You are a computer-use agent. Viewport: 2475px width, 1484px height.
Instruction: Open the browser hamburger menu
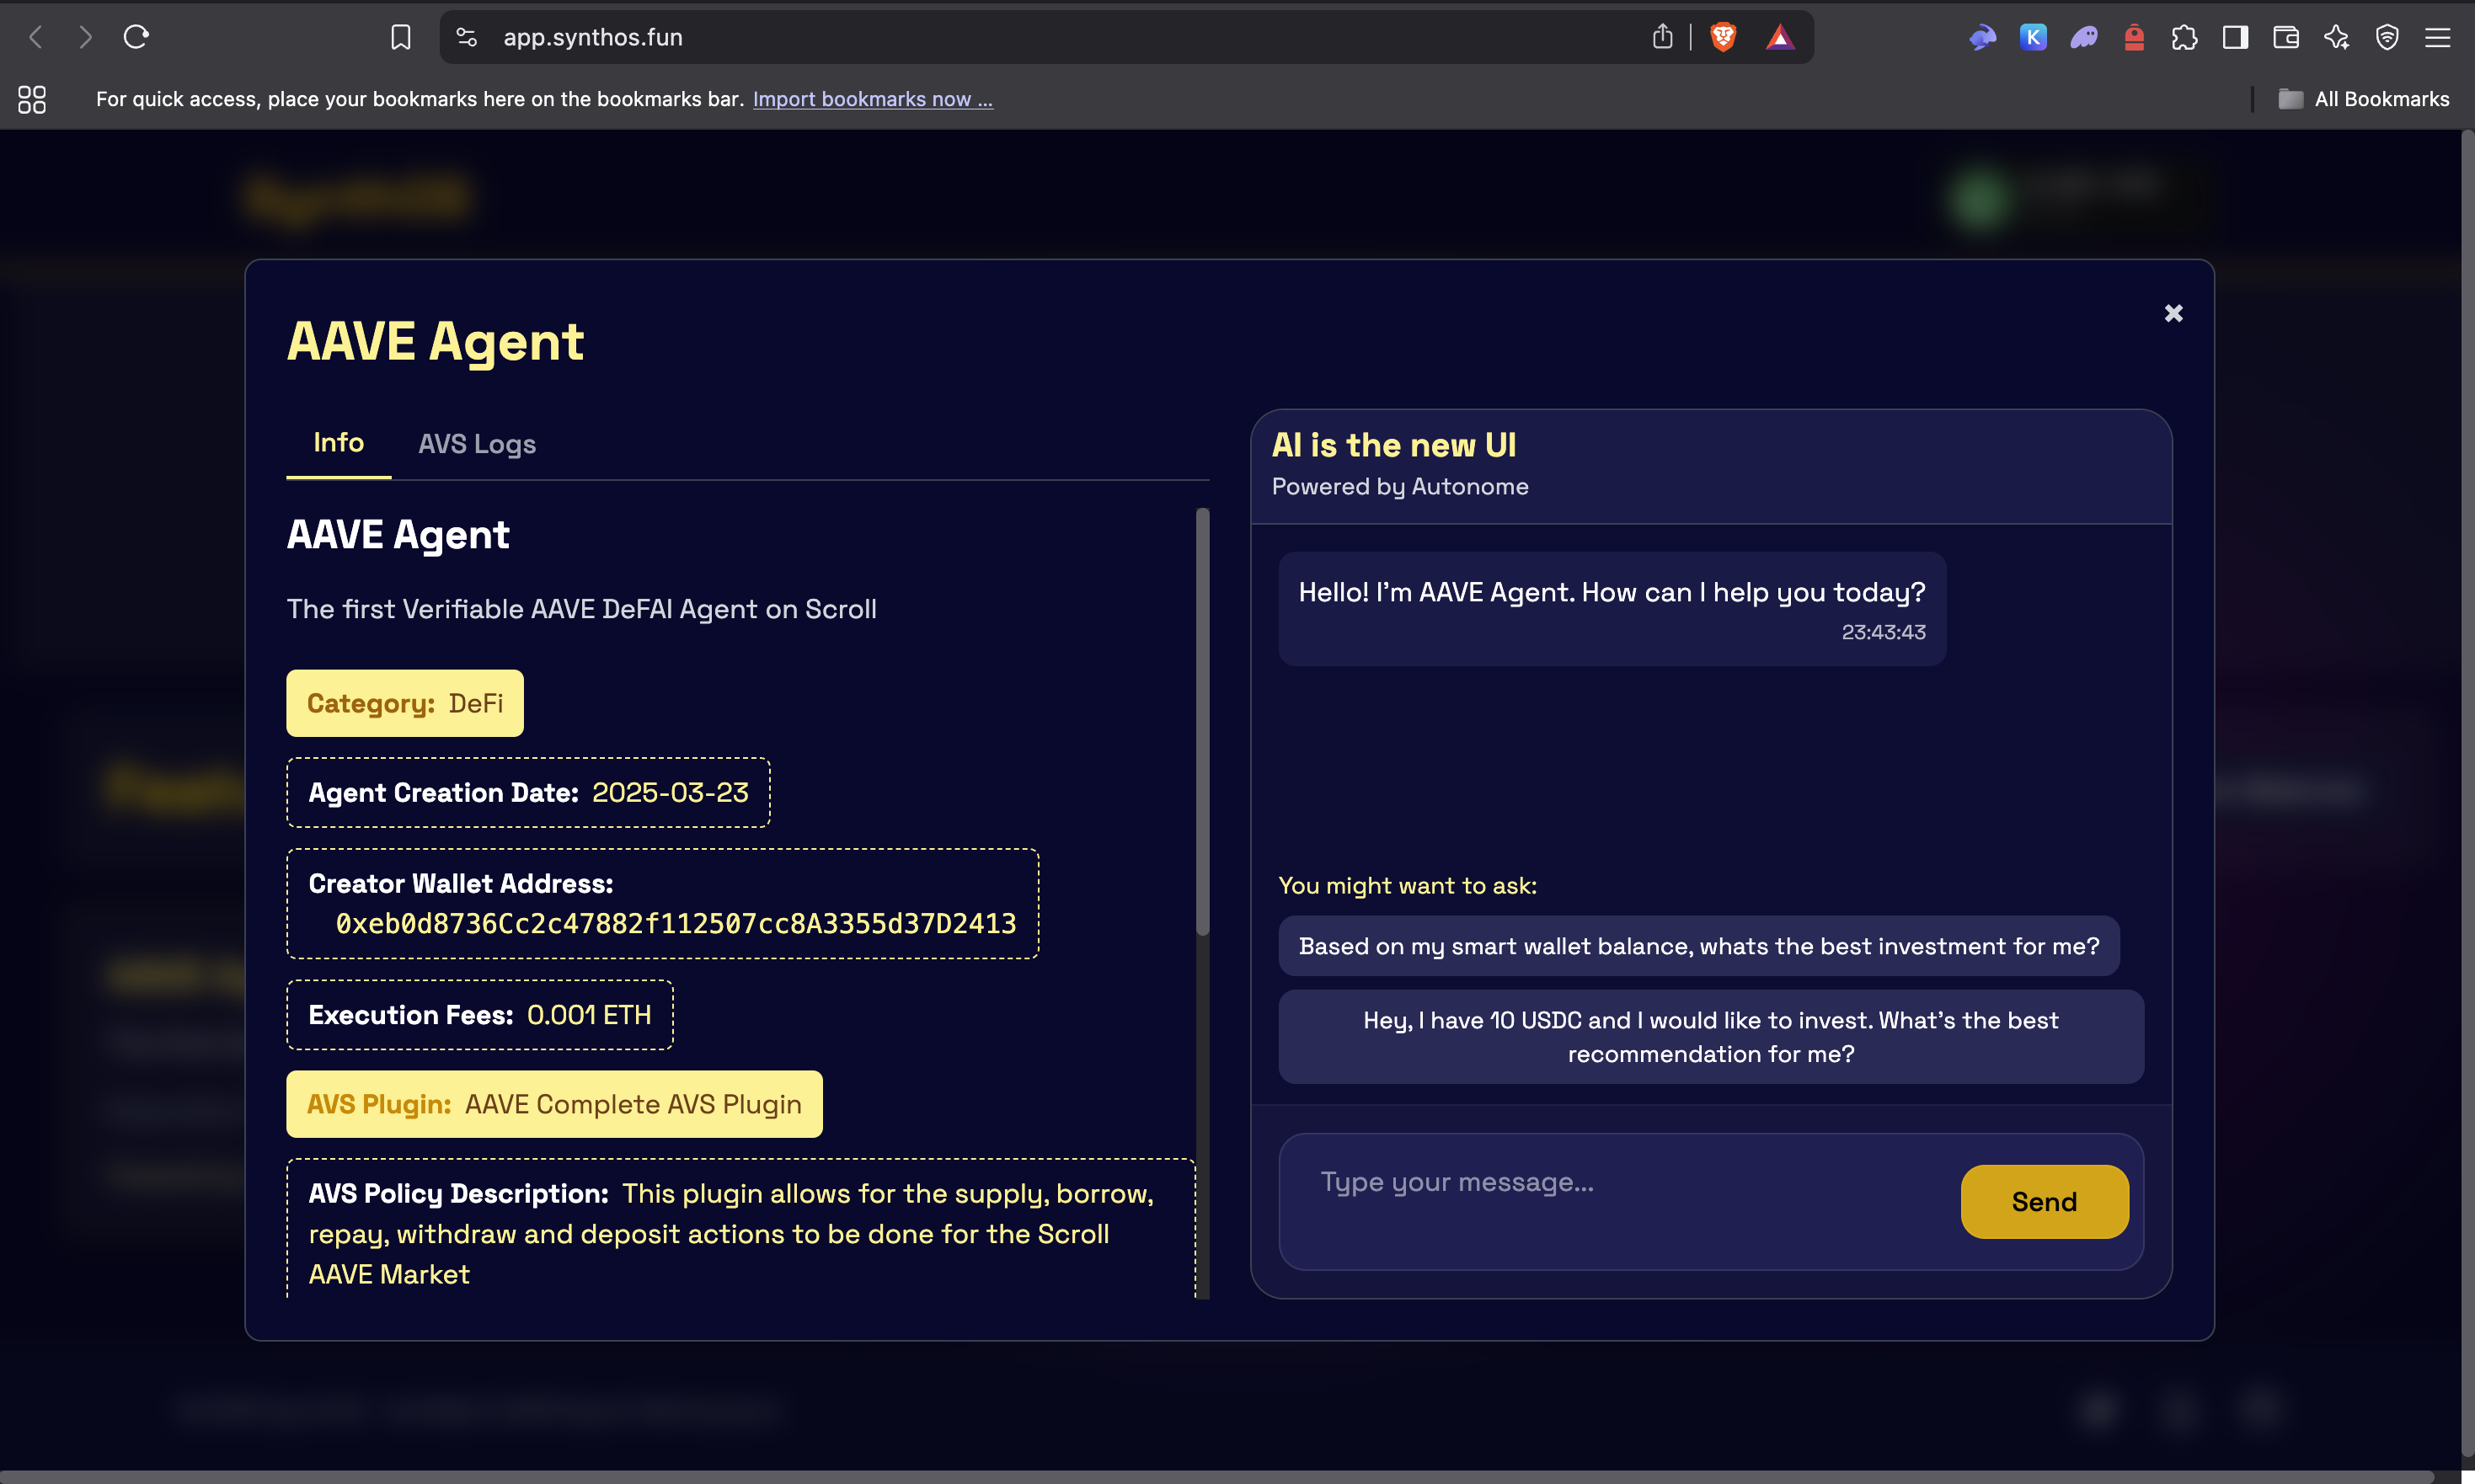(2438, 38)
